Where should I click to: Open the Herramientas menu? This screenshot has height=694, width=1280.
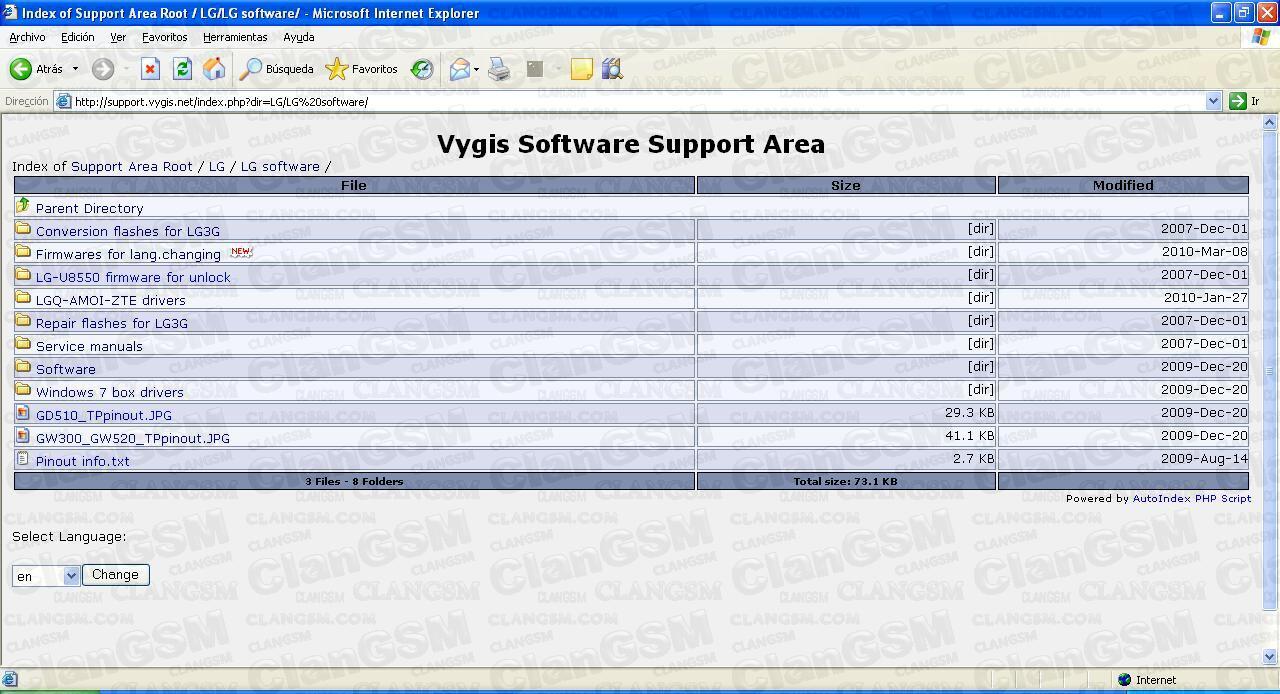tap(235, 37)
